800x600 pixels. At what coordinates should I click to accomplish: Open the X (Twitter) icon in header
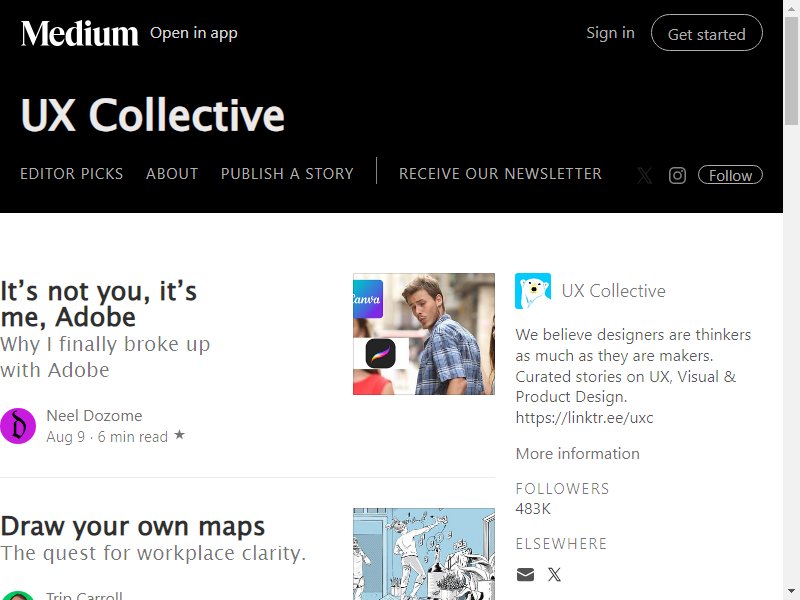[644, 176]
